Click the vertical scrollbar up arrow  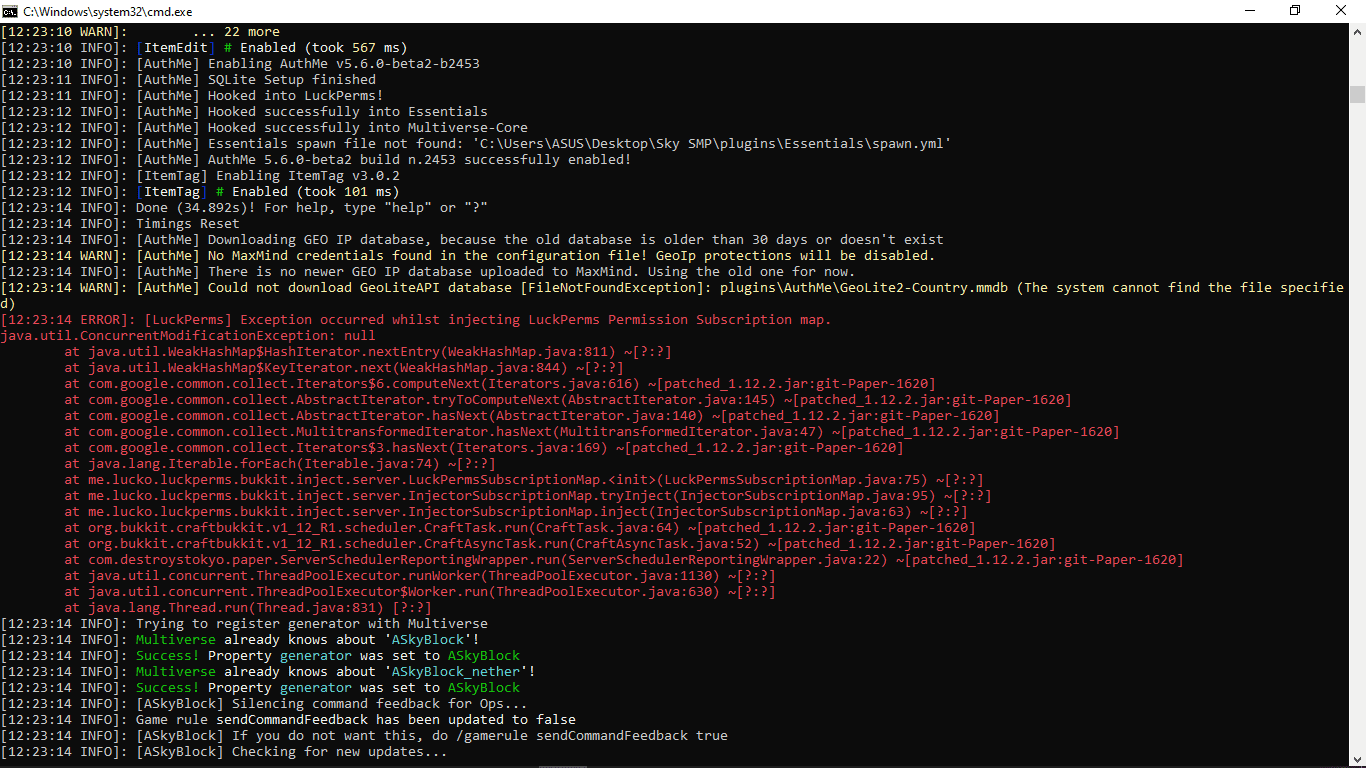[x=1357, y=31]
